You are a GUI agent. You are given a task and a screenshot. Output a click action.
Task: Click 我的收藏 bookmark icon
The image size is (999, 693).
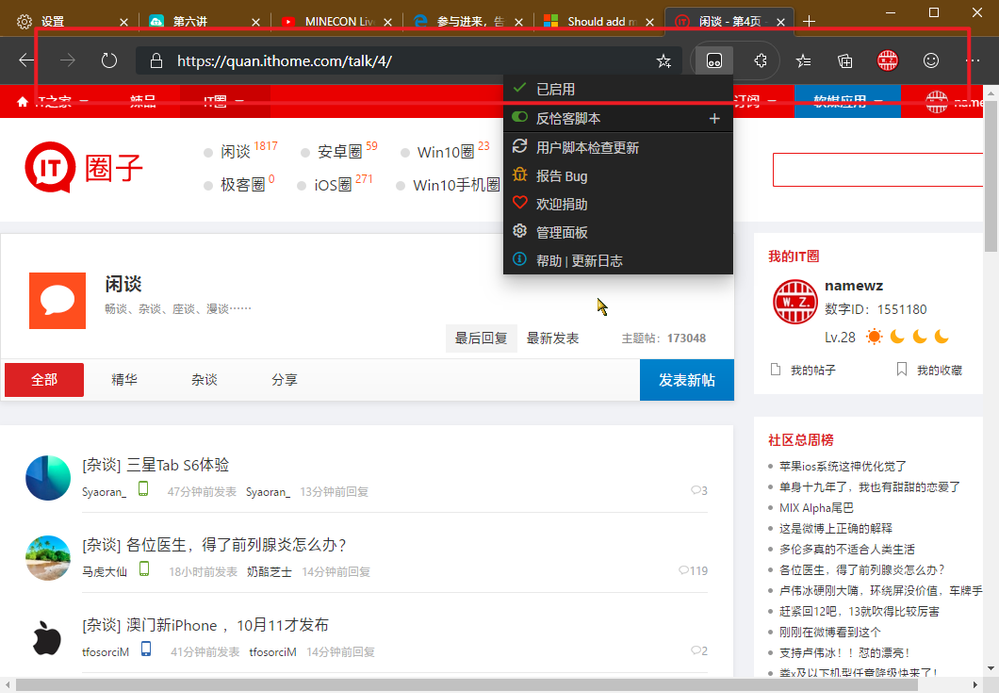902,369
